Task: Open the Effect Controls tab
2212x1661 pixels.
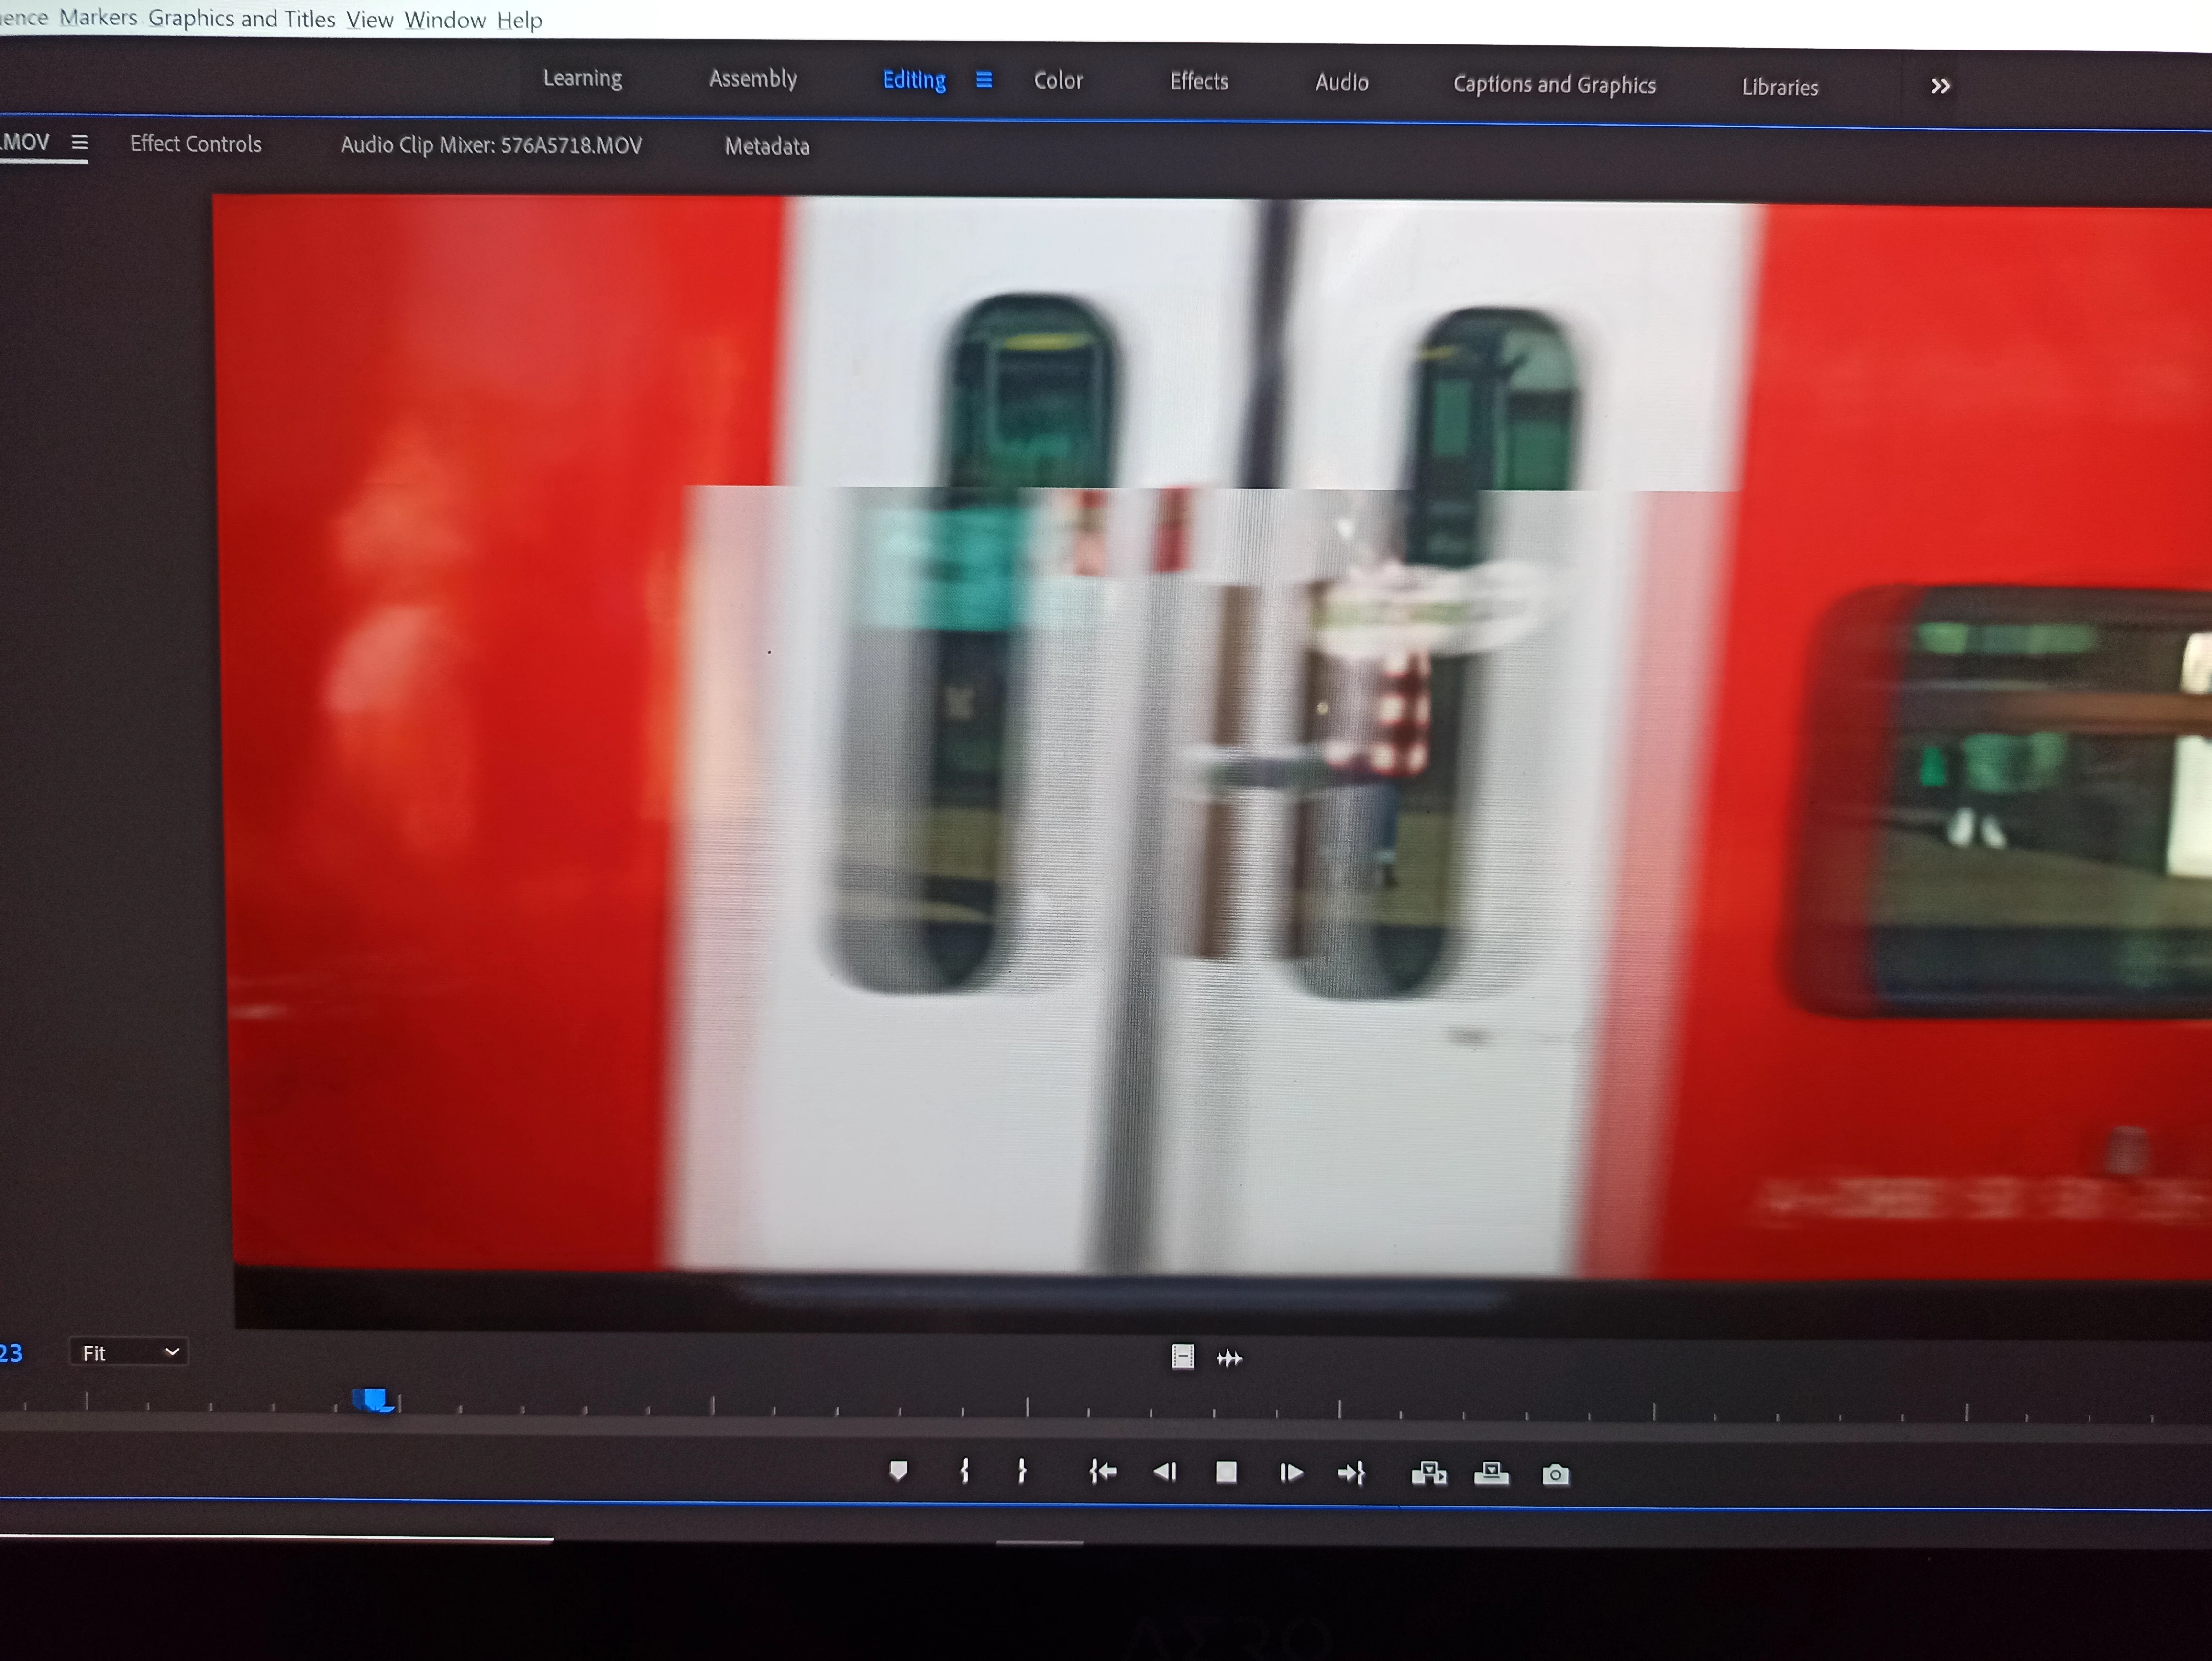Action: point(196,144)
